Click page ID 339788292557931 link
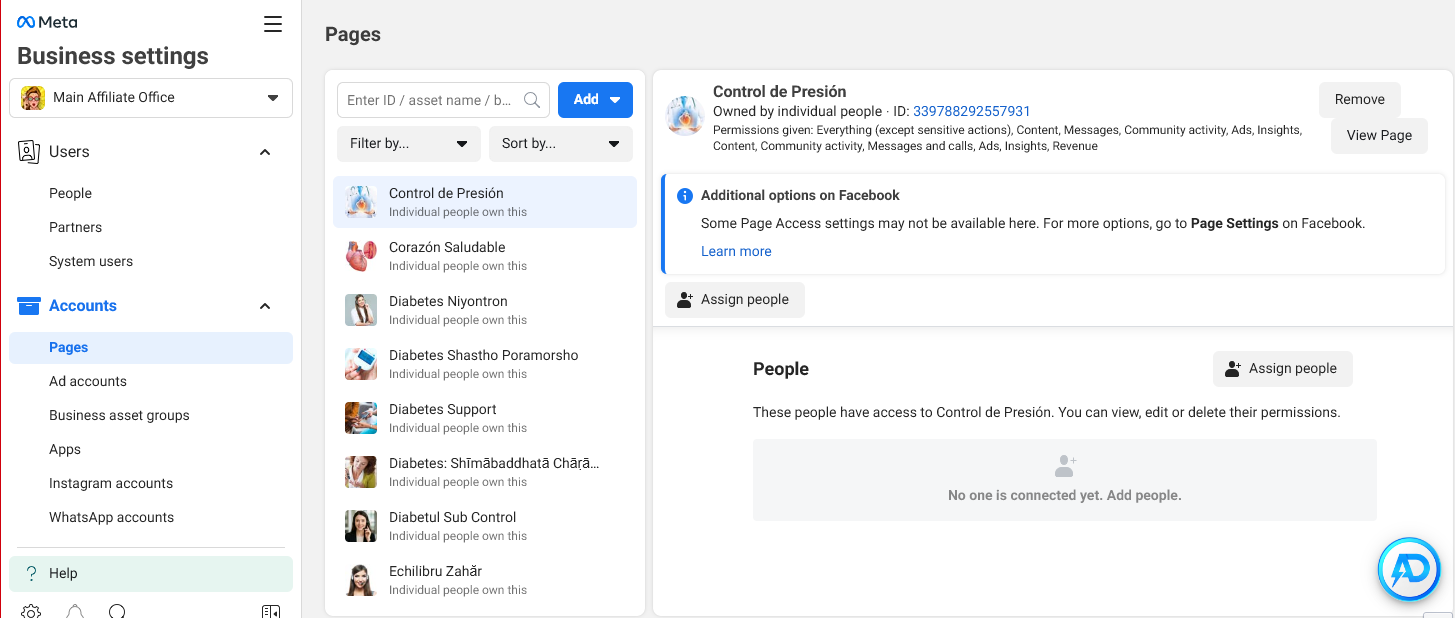 click(971, 111)
